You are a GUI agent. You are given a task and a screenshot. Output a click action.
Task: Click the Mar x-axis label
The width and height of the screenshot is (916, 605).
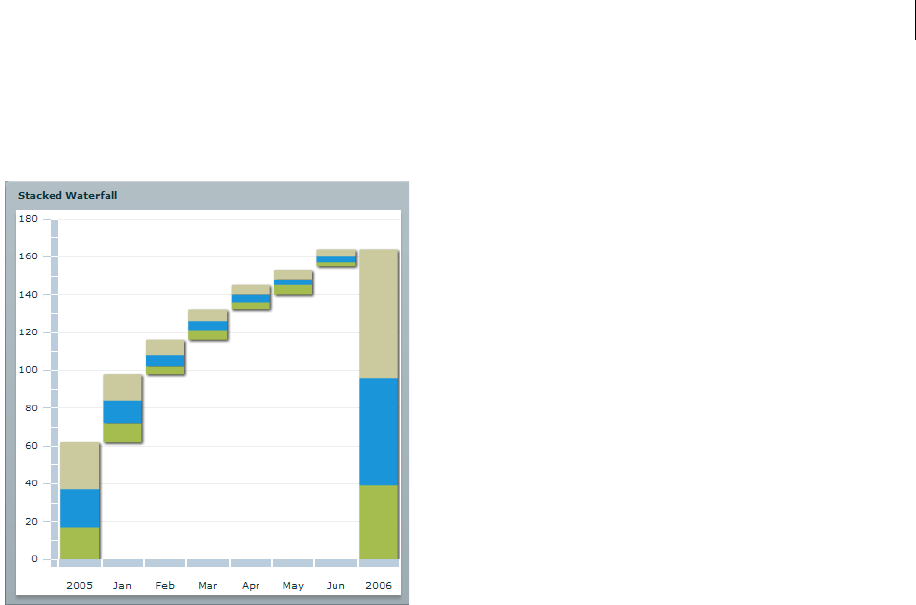coord(207,585)
